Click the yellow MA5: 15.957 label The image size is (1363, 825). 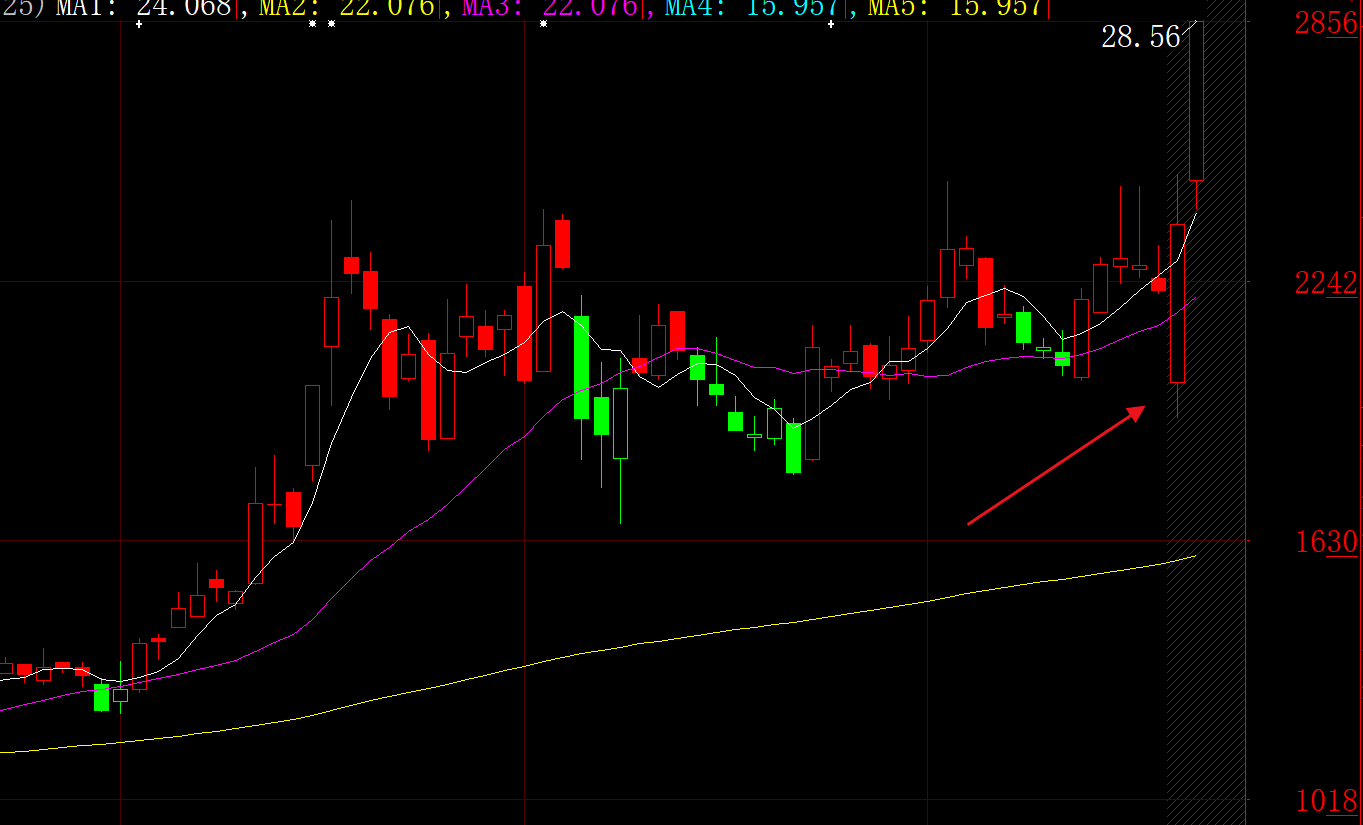click(x=956, y=8)
